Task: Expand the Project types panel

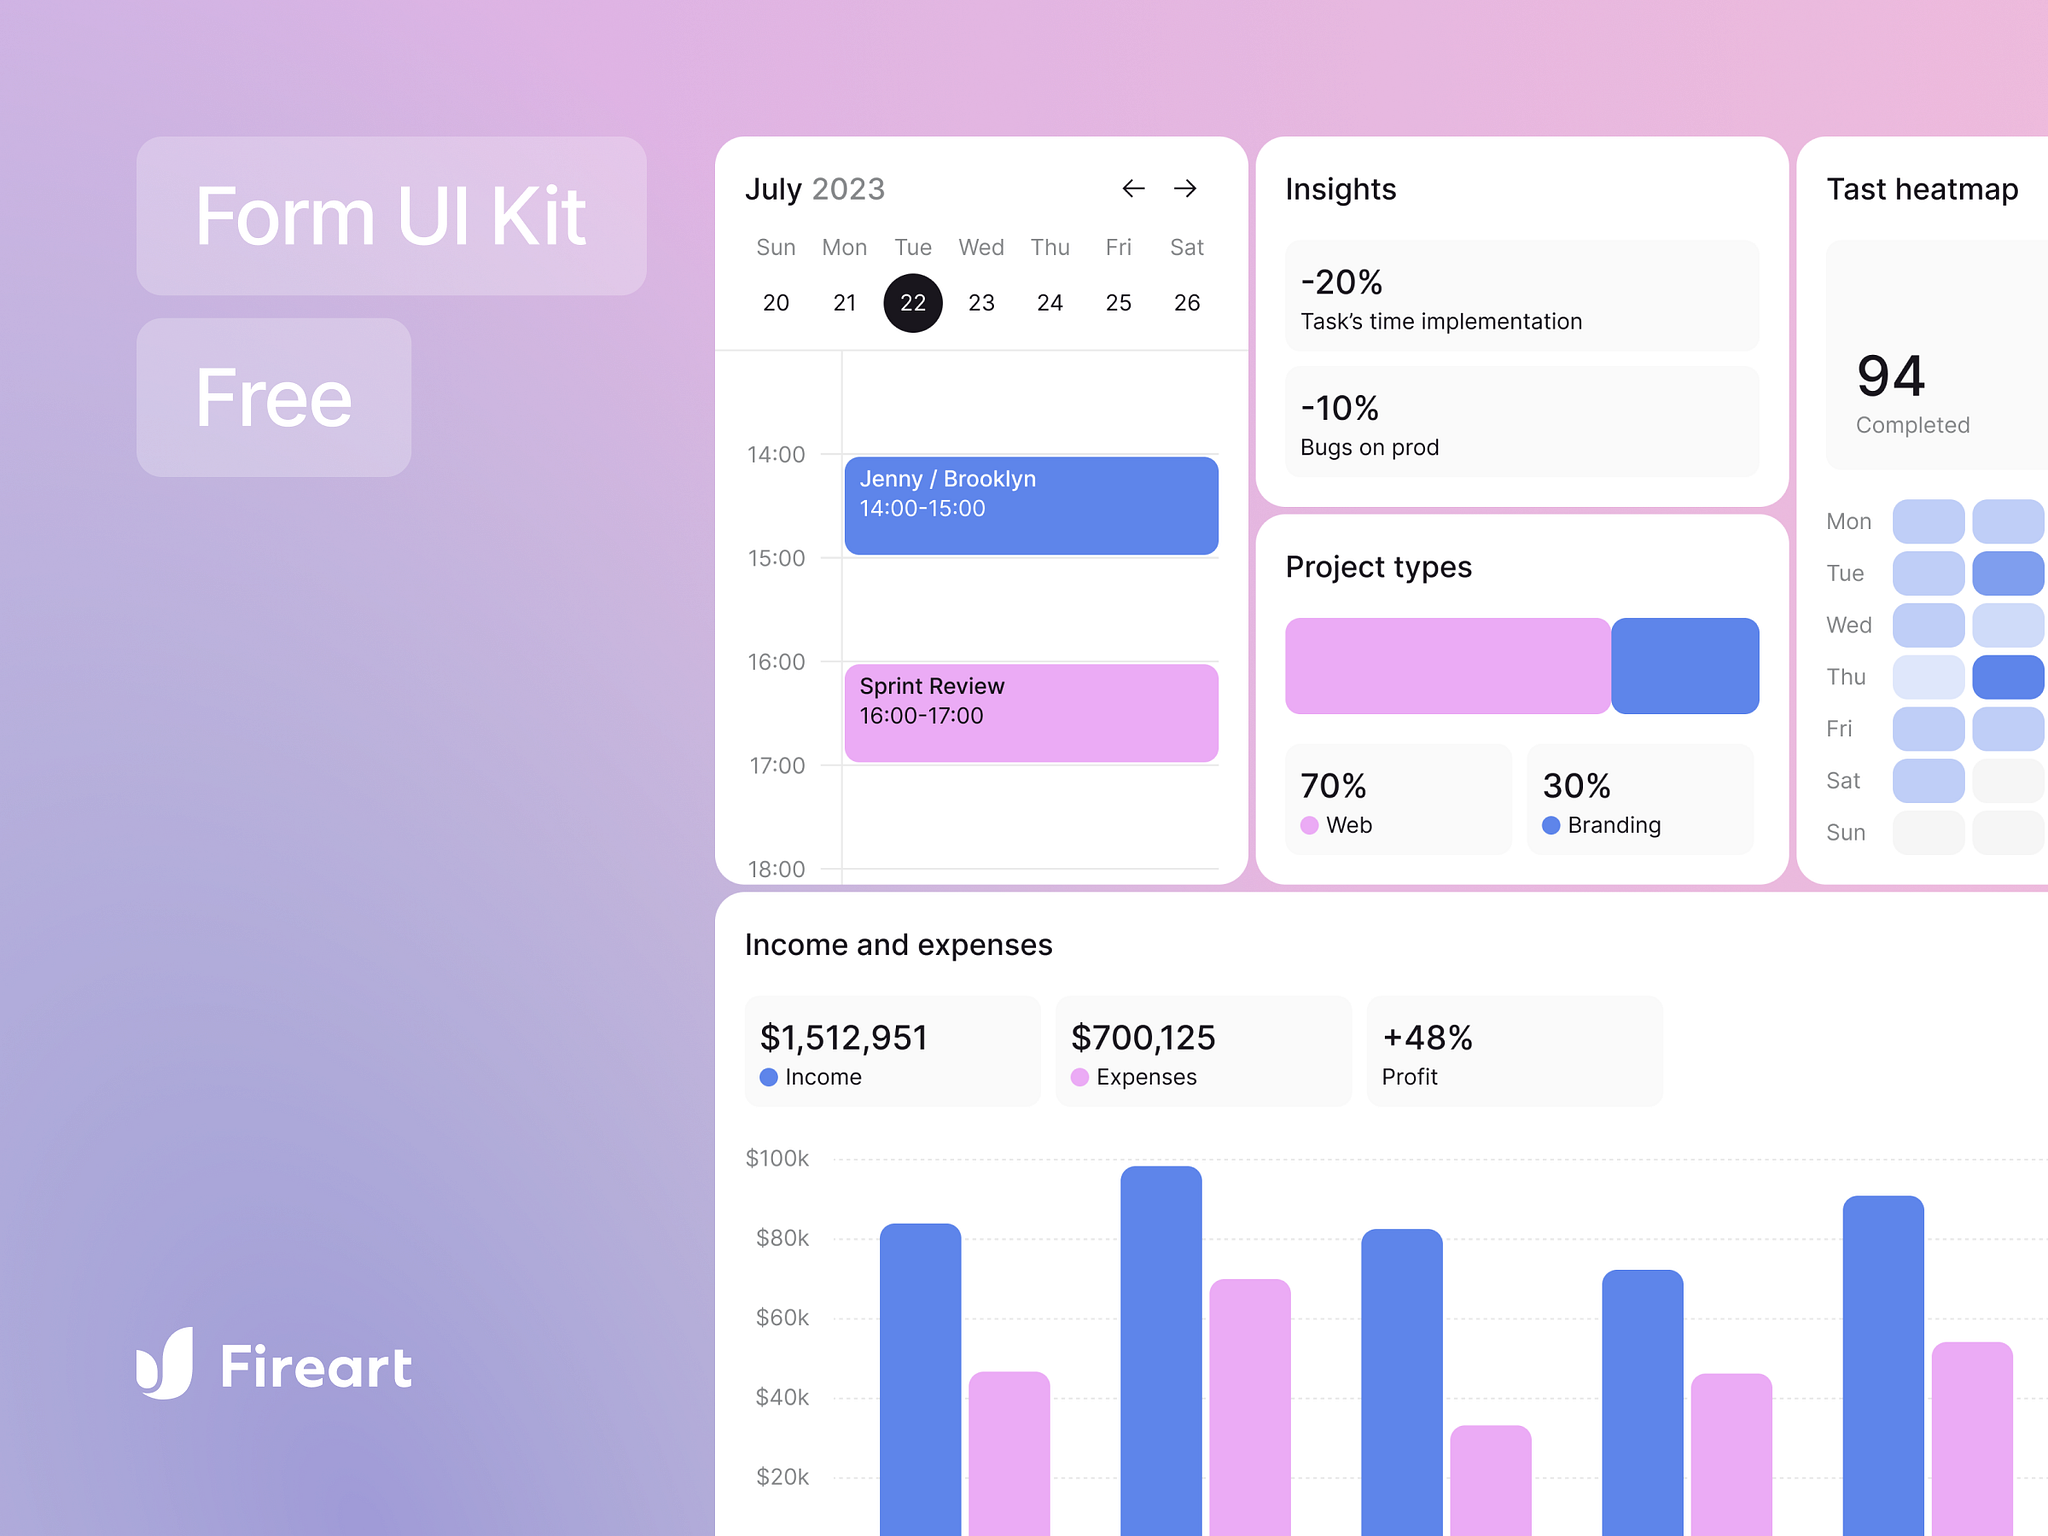Action: coord(1379,567)
